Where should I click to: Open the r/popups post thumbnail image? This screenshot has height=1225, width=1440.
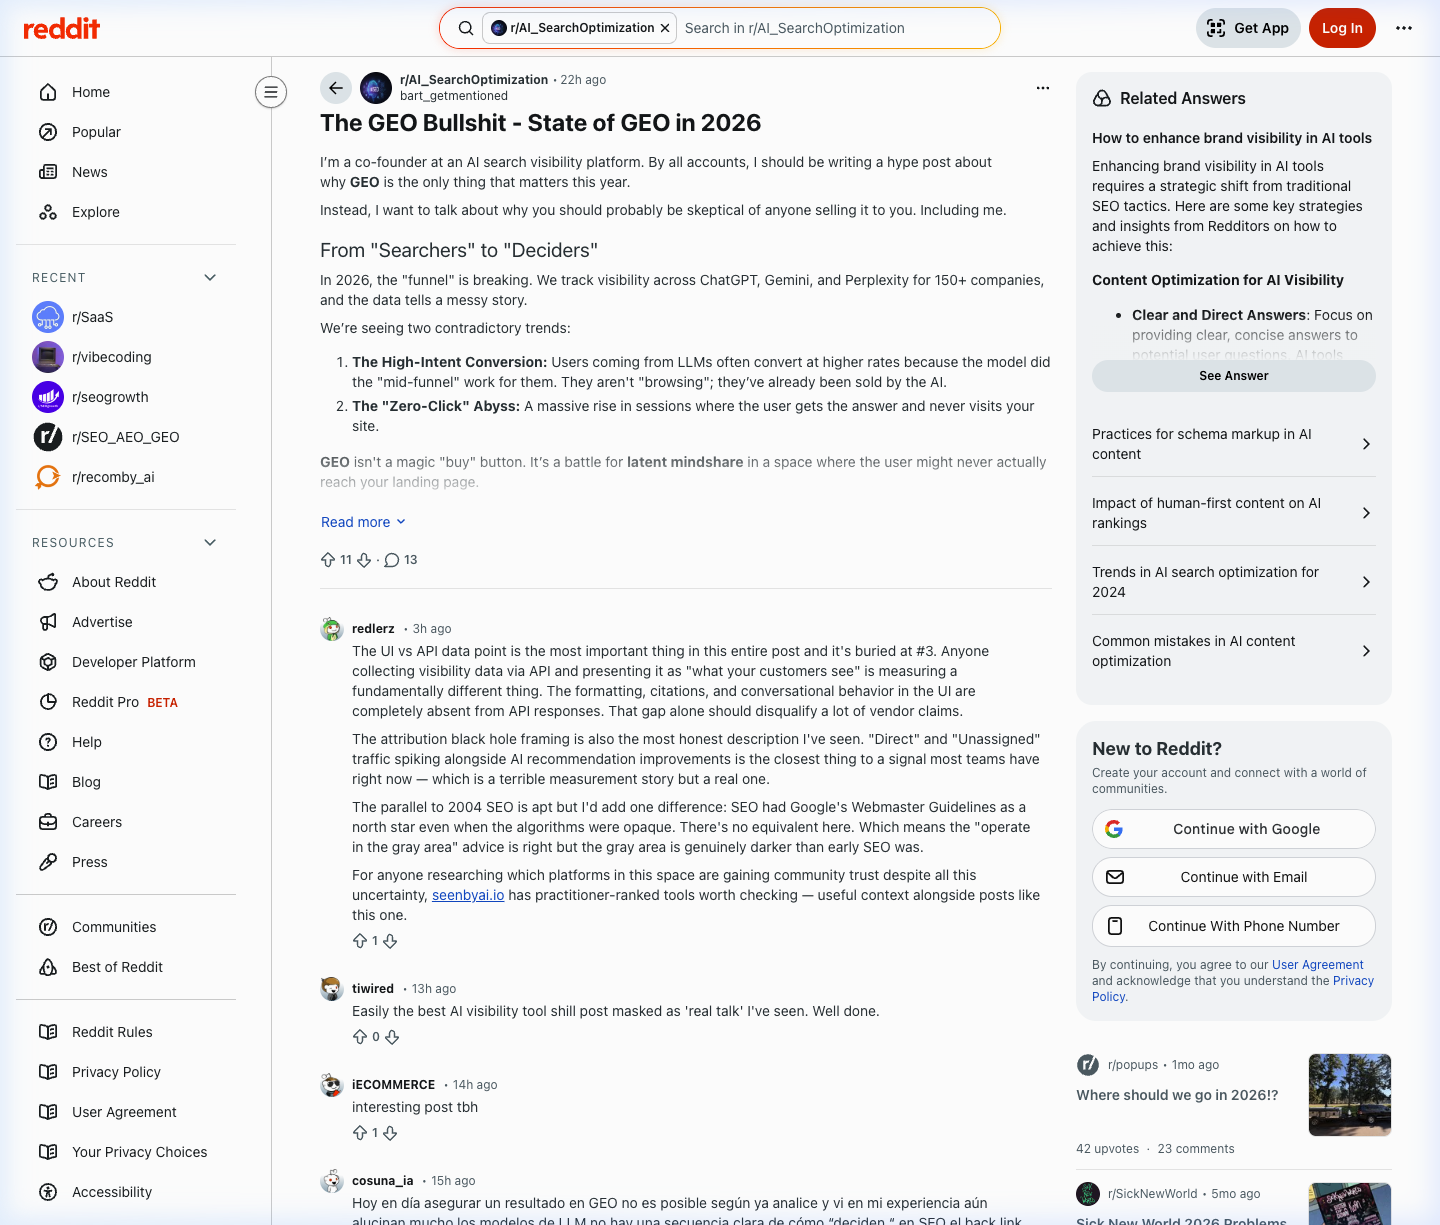click(1349, 1094)
